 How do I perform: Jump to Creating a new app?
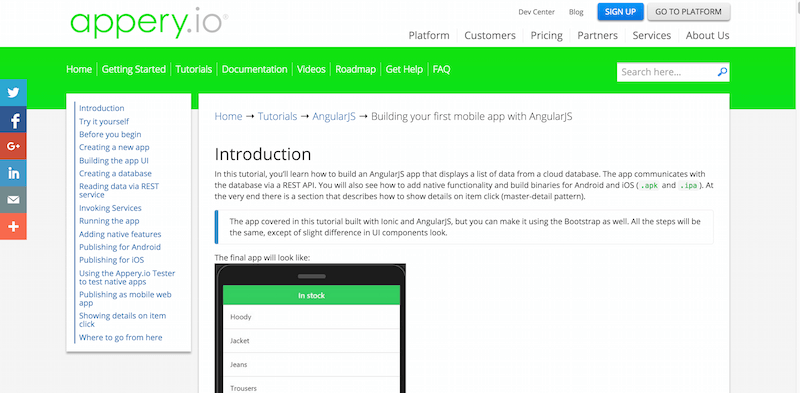pos(114,148)
